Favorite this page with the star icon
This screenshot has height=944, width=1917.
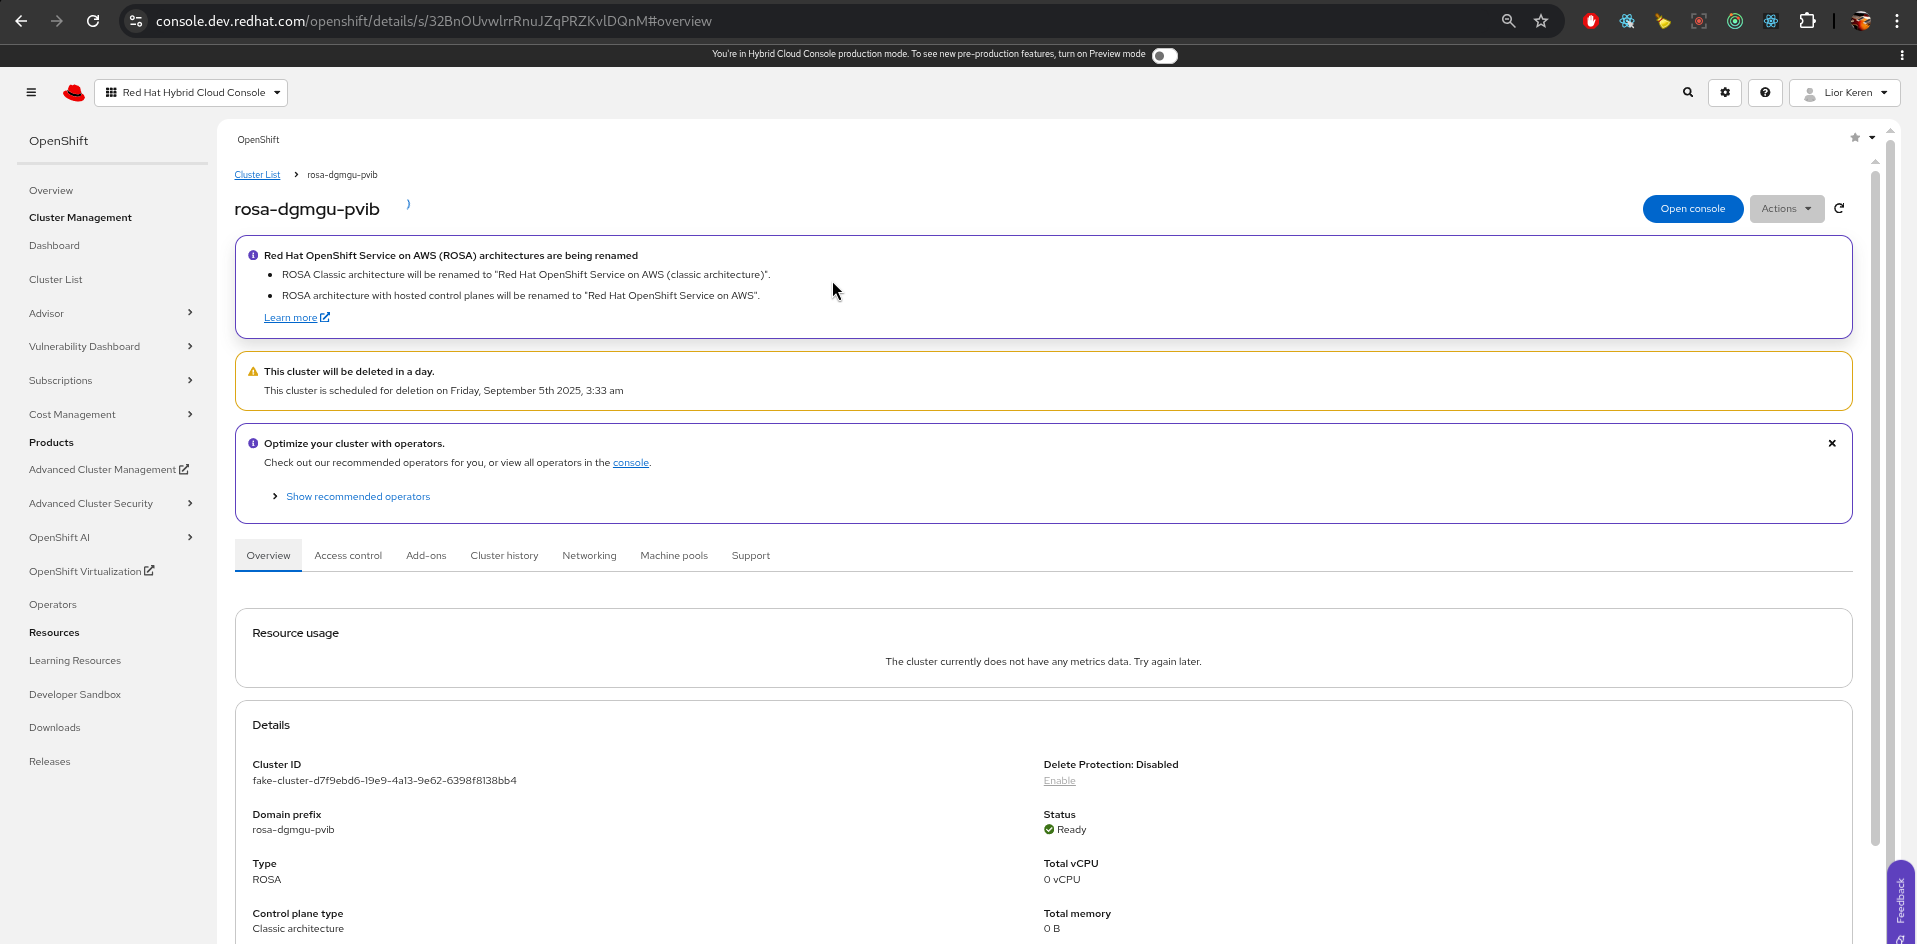1855,138
